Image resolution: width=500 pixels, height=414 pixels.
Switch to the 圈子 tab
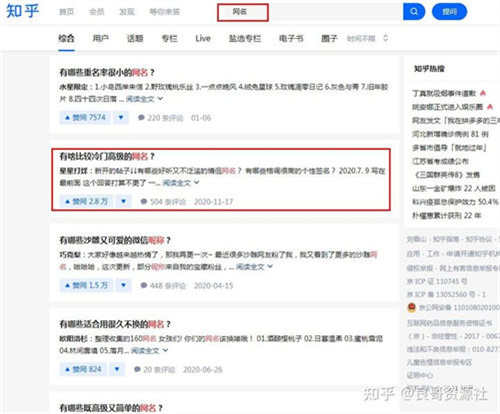tap(329, 38)
